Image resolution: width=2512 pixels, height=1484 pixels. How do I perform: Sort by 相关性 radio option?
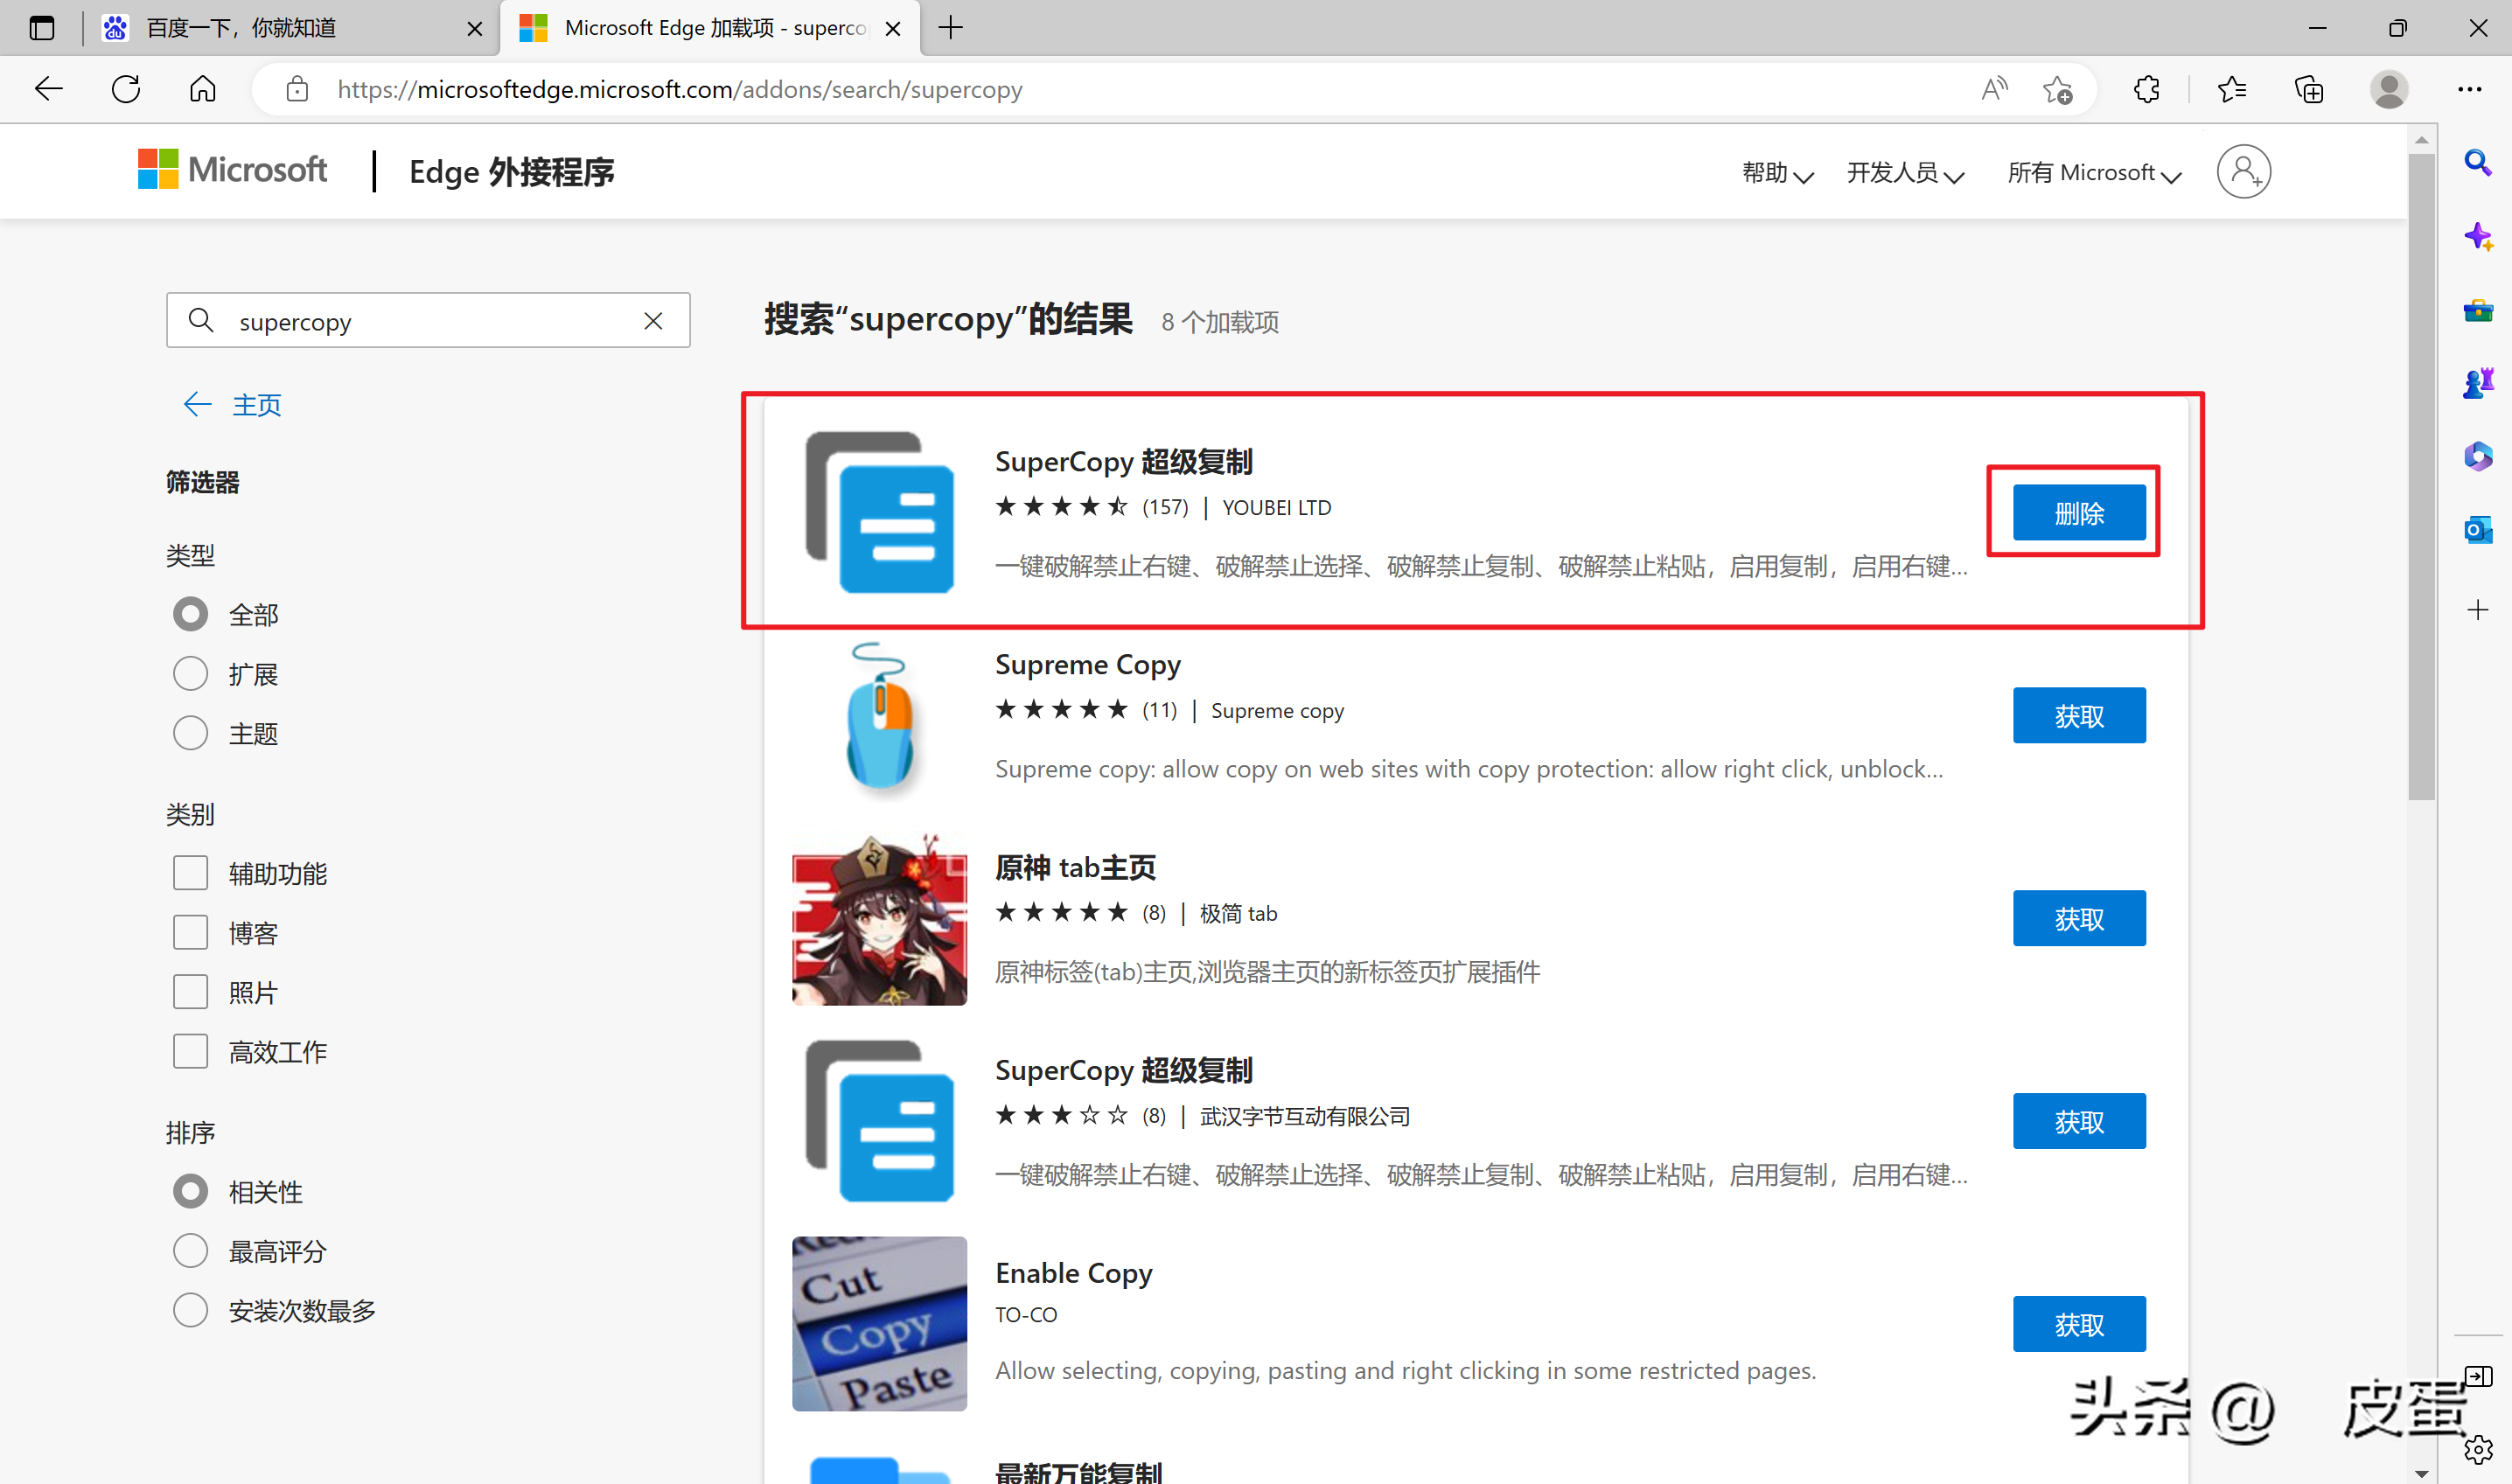pos(190,1191)
